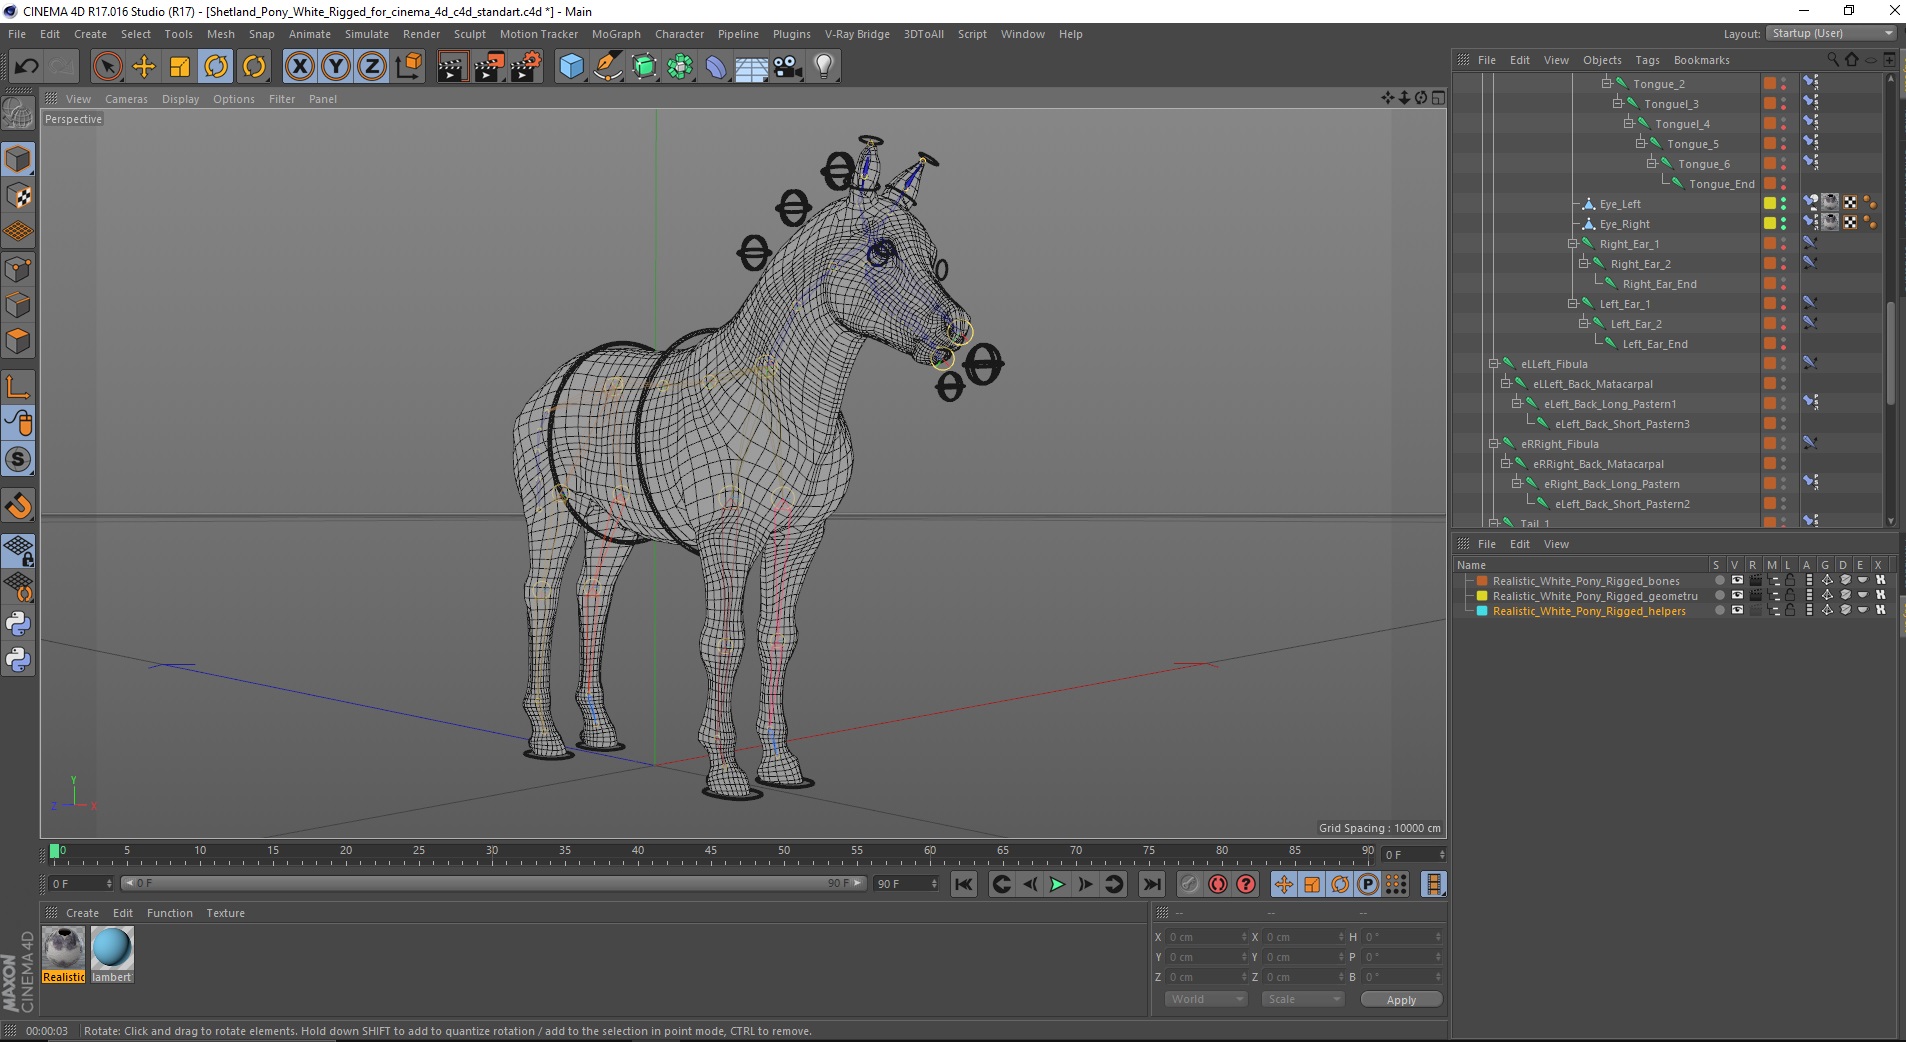Viewport: 1906px width, 1042px height.
Task: Add Floor environment object
Action: click(752, 67)
